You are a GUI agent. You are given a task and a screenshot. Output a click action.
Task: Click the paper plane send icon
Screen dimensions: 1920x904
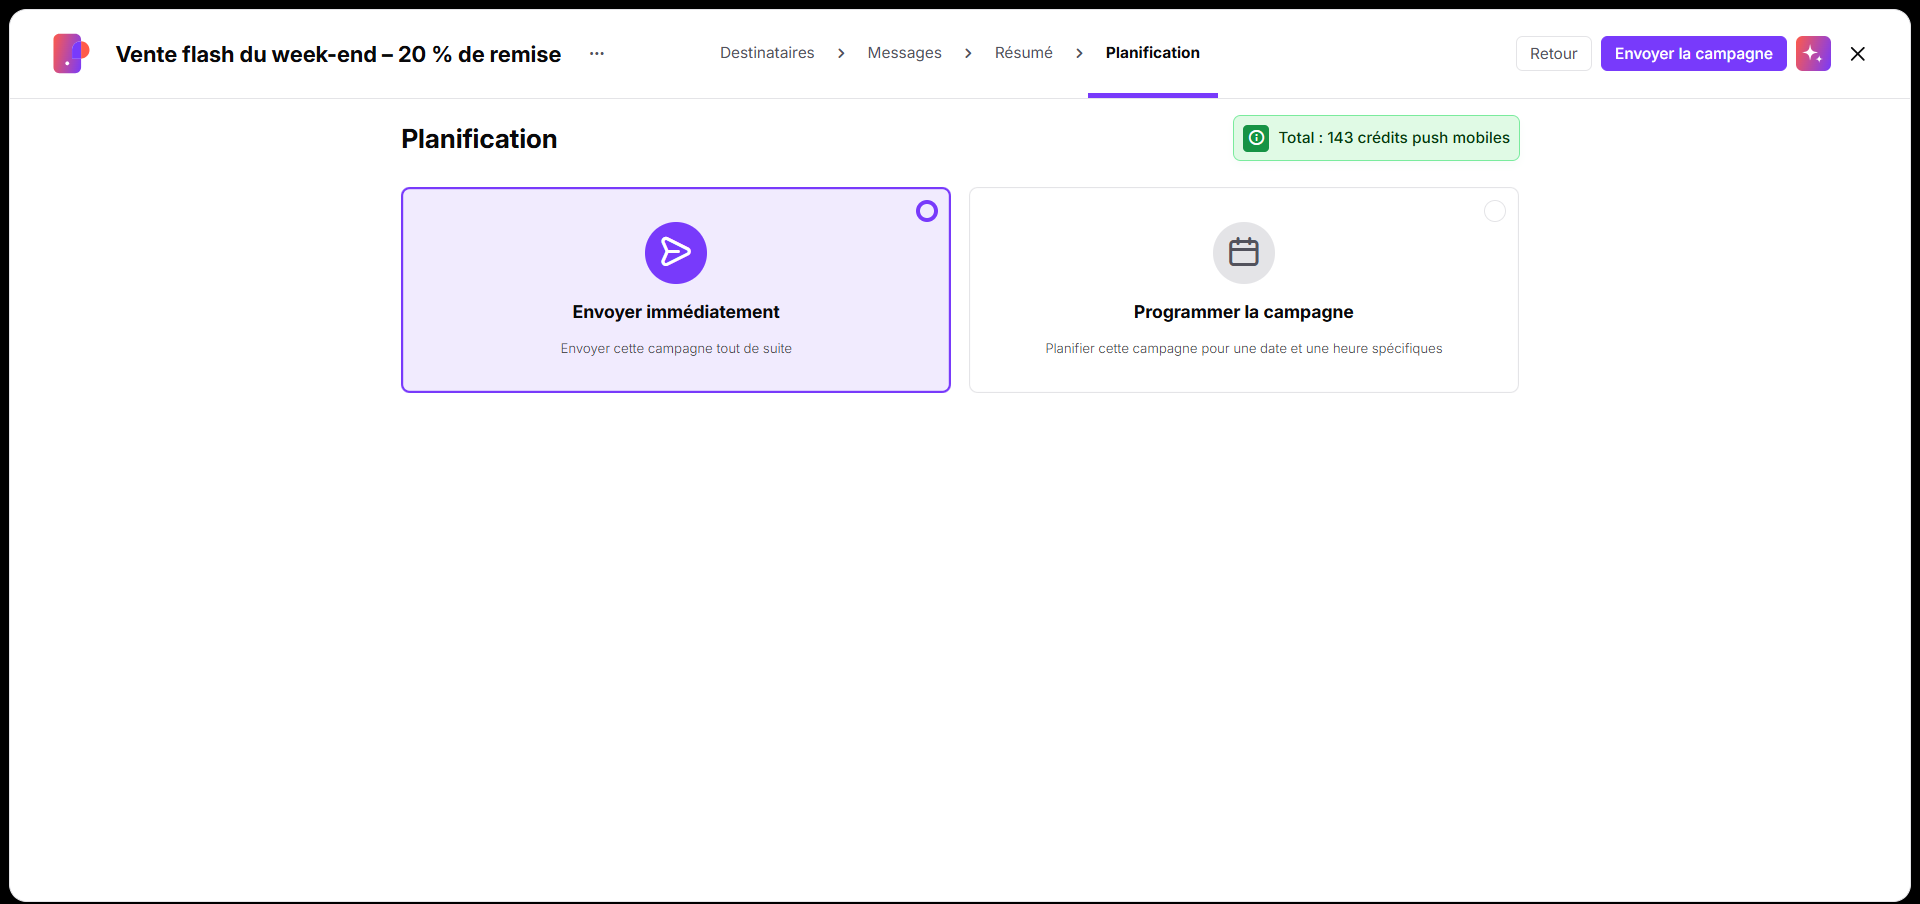click(x=676, y=253)
